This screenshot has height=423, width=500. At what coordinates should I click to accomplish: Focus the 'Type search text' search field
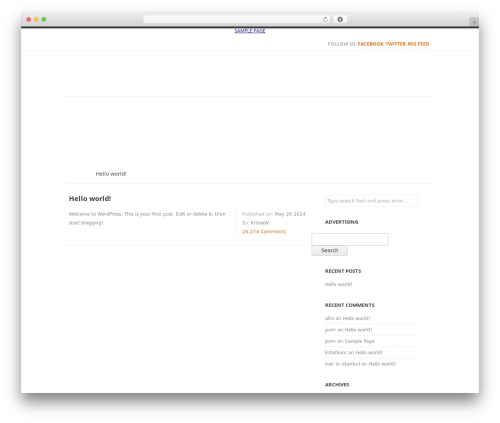click(x=372, y=201)
